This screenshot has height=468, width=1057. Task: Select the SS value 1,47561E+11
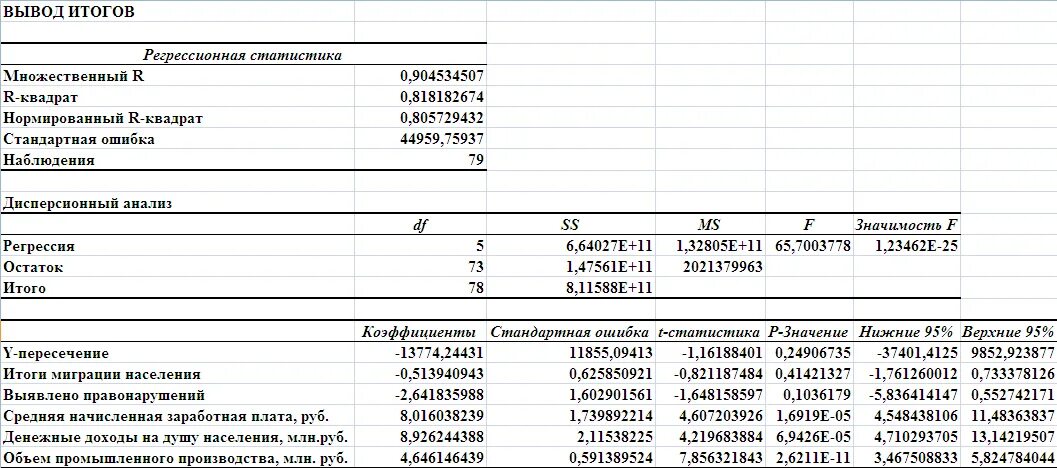[609, 267]
